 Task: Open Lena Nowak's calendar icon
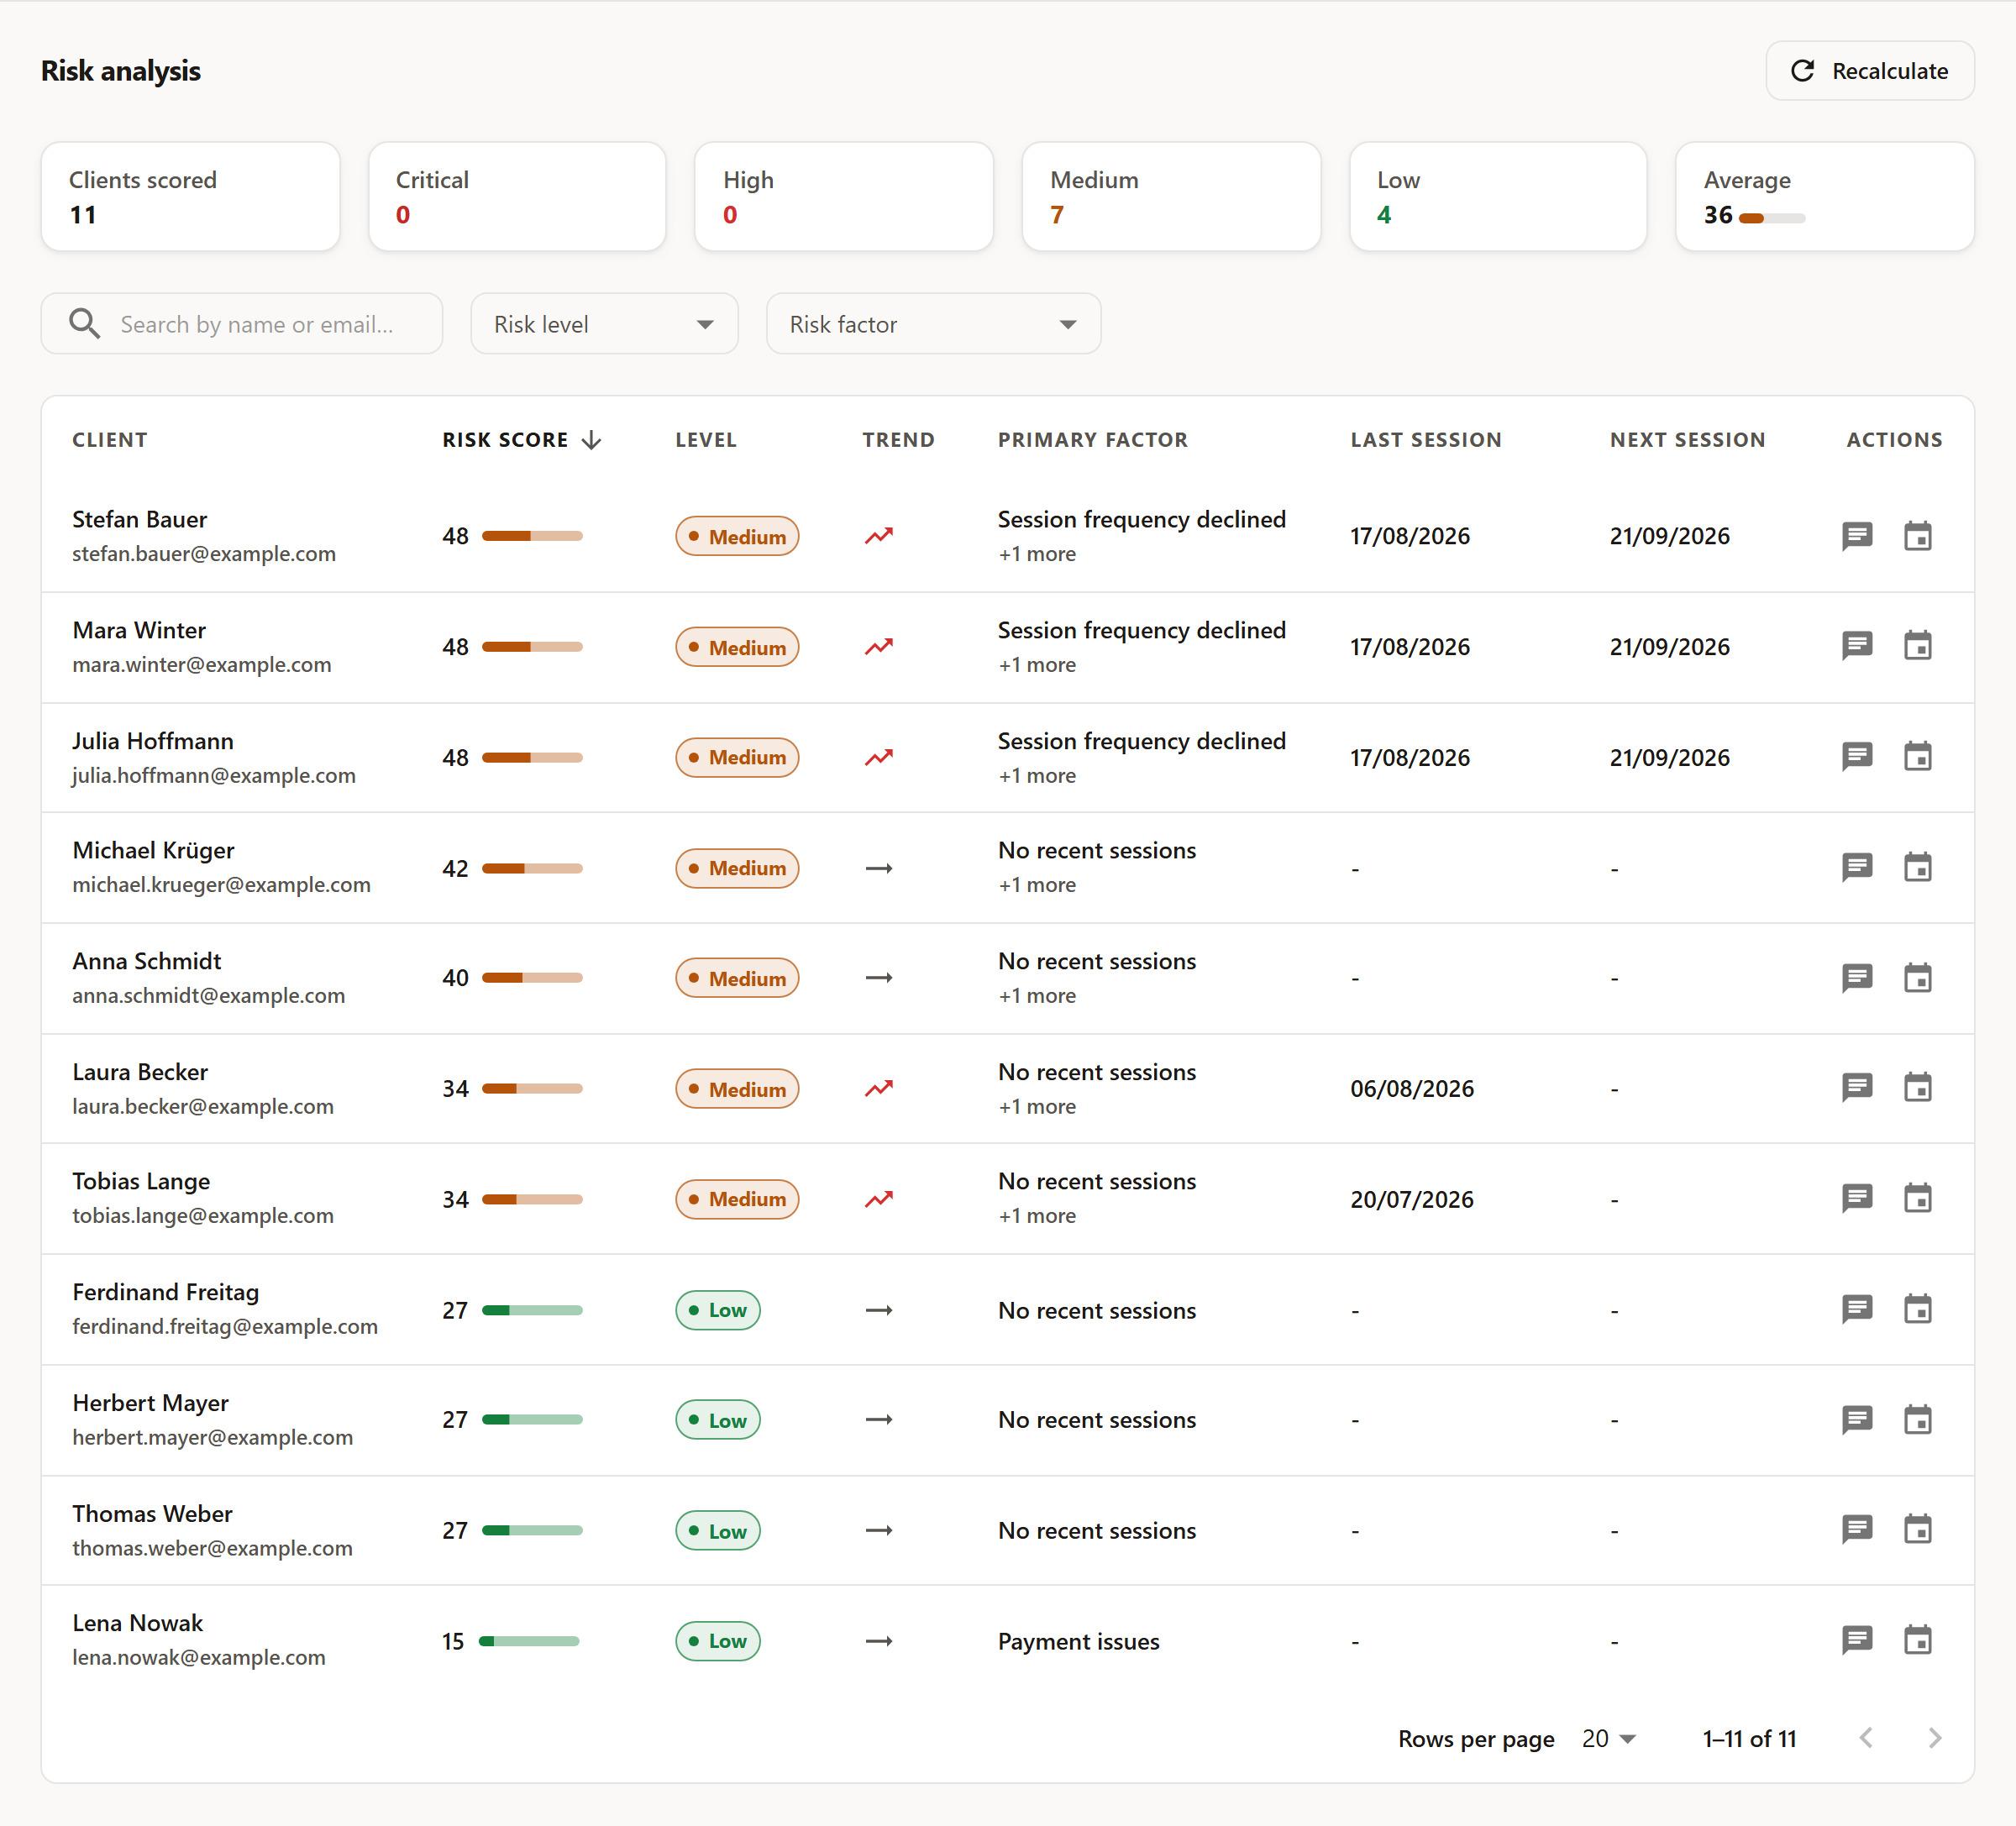point(1917,1640)
